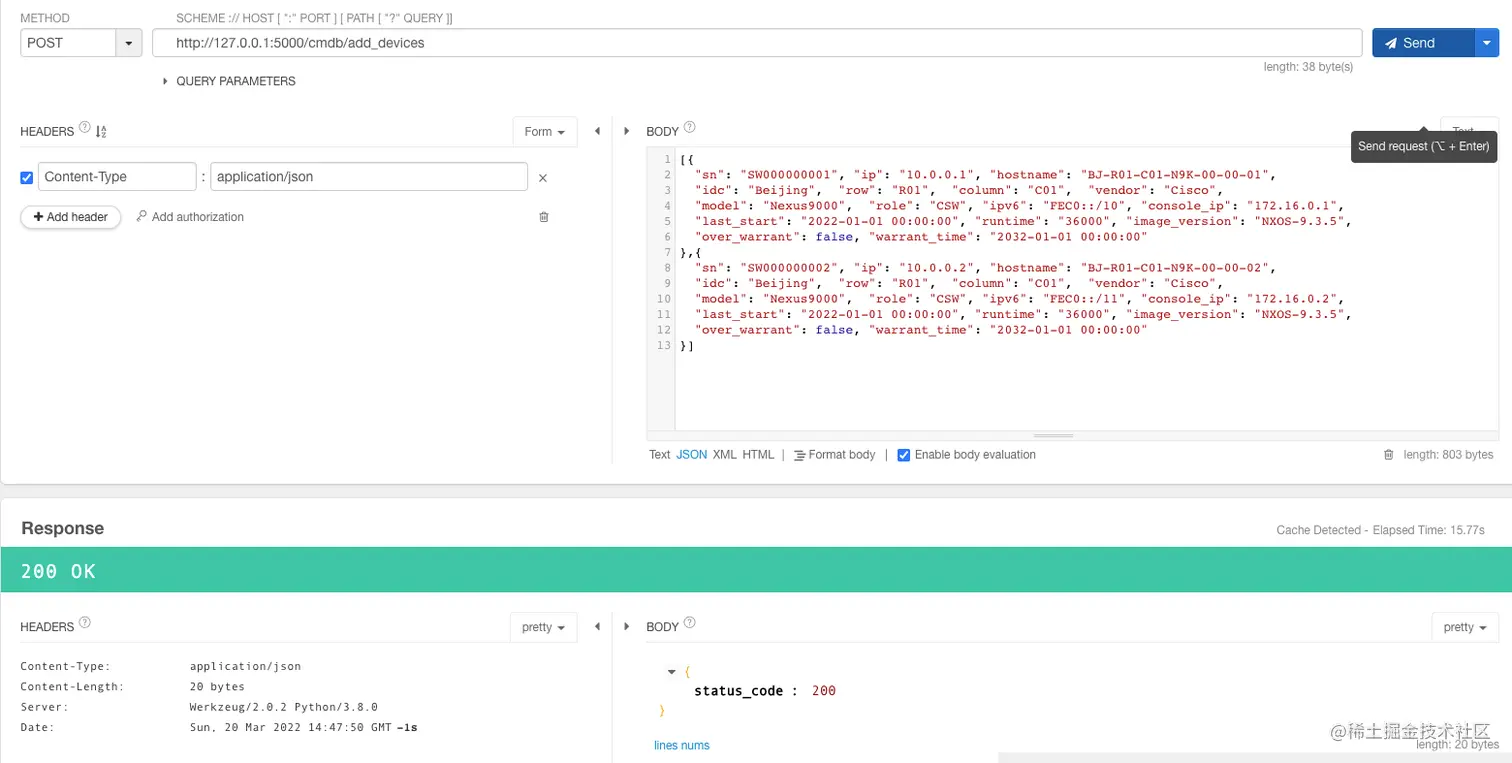Click Format body to prettify the JSON
Viewport: 1512px width, 763px height.
click(834, 455)
